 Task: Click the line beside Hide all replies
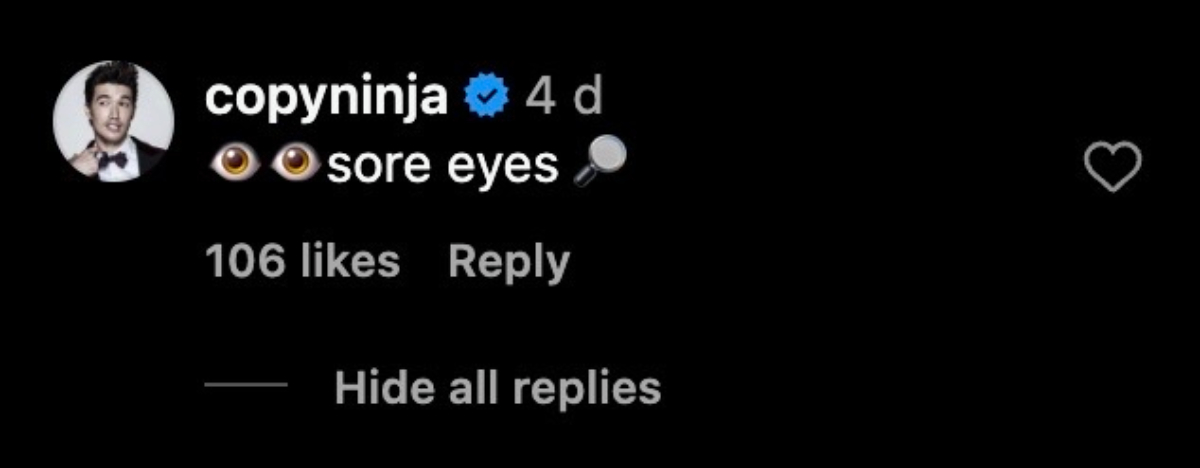pyautogui.click(x=246, y=386)
